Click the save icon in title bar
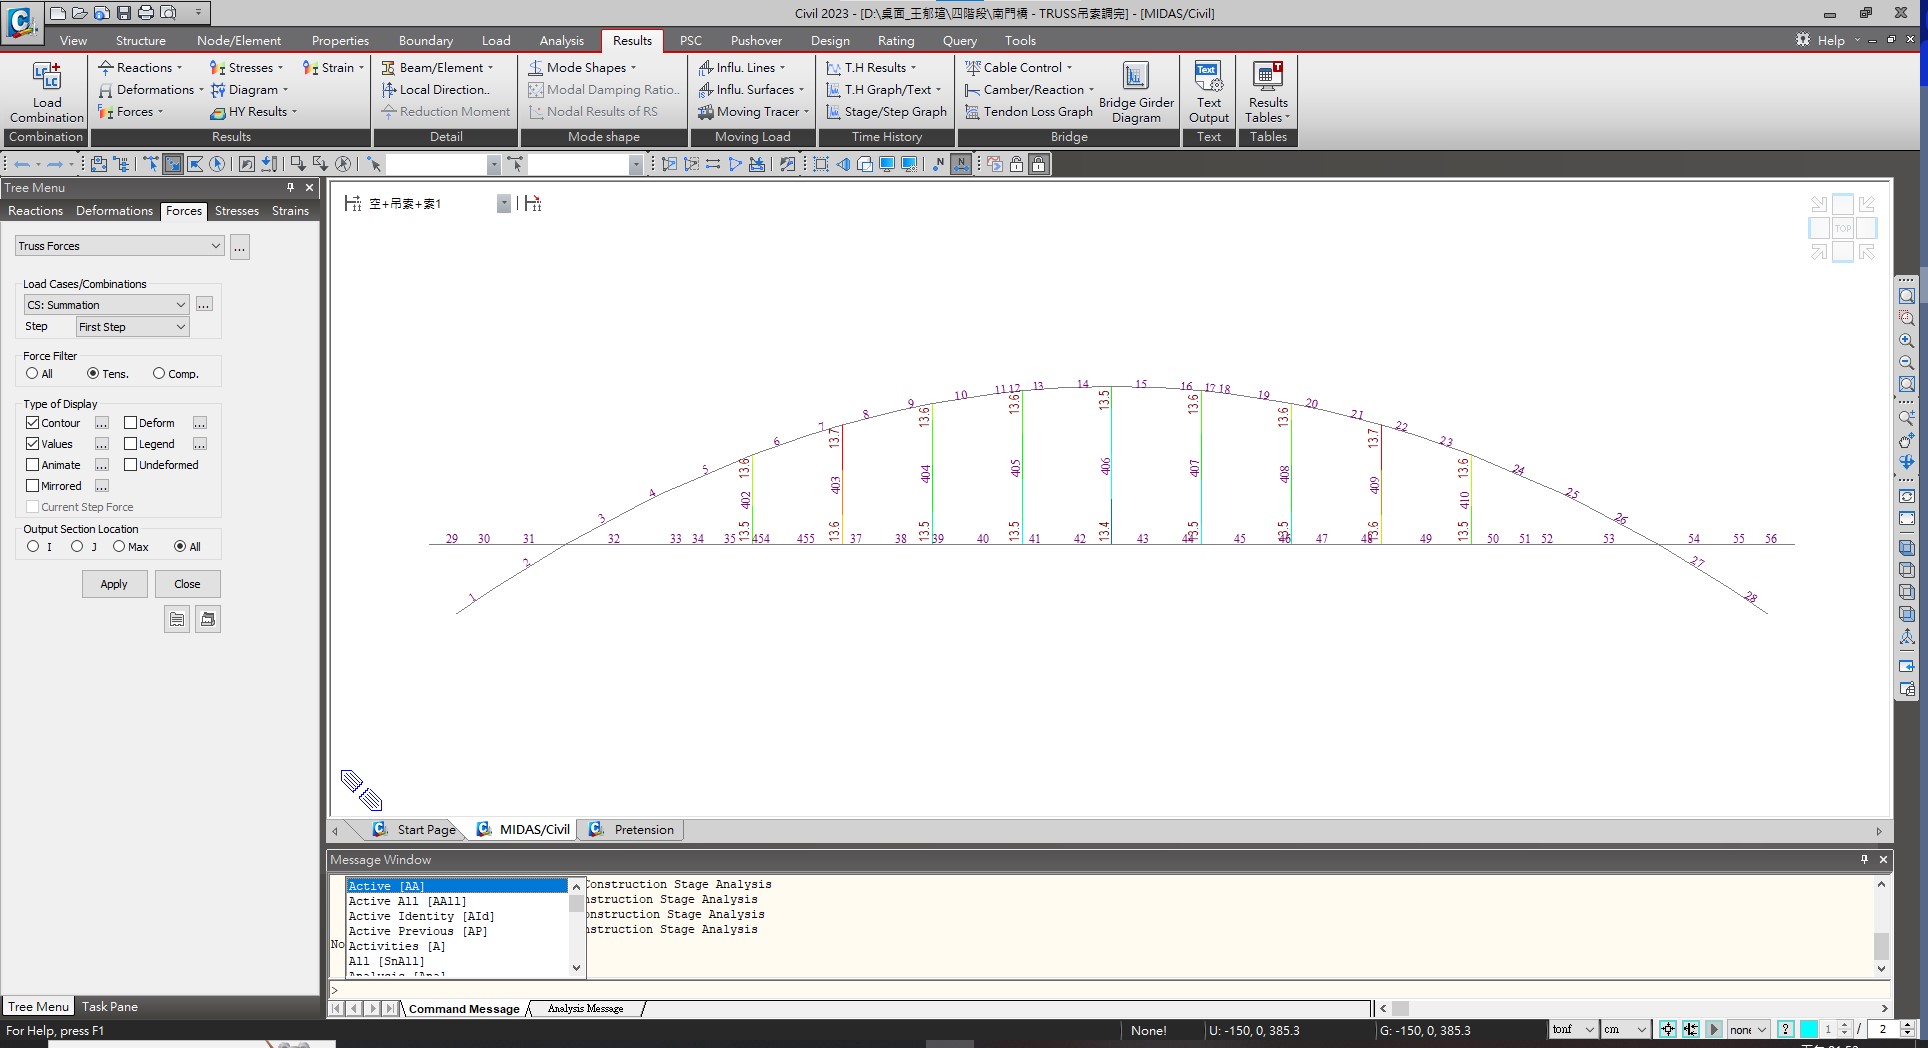The image size is (1928, 1048). coord(124,13)
